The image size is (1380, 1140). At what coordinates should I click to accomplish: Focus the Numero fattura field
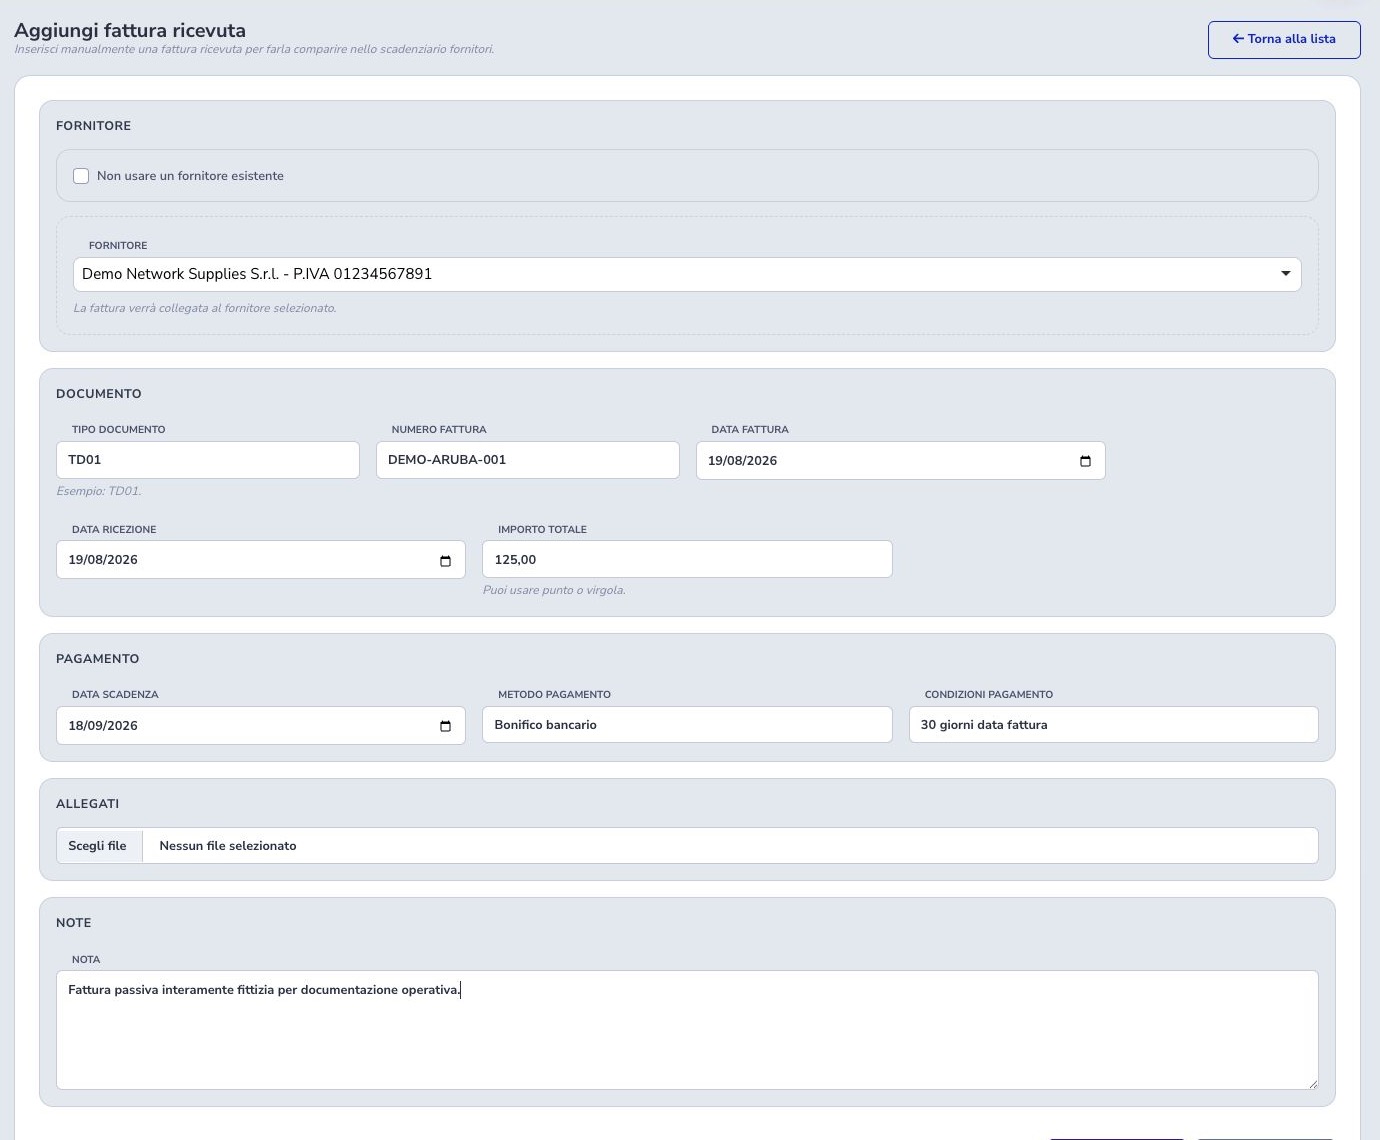[528, 460]
